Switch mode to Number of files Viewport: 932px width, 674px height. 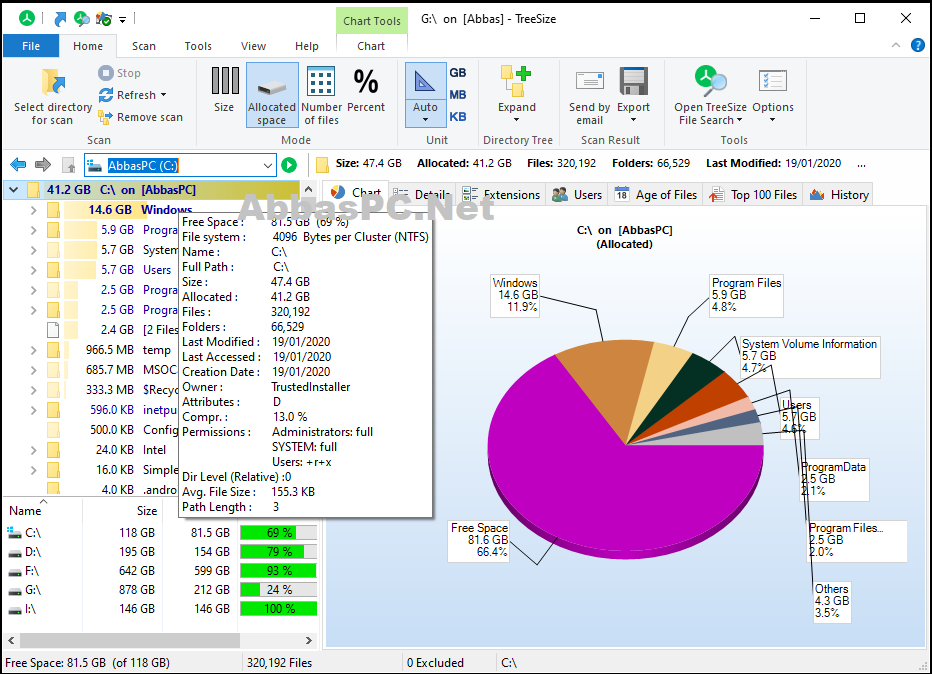pyautogui.click(x=321, y=95)
